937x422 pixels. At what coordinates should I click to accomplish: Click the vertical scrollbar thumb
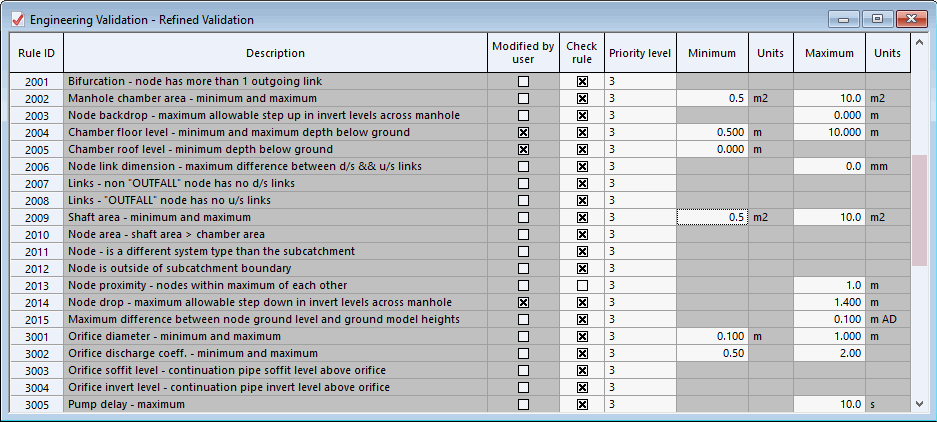pos(919,210)
